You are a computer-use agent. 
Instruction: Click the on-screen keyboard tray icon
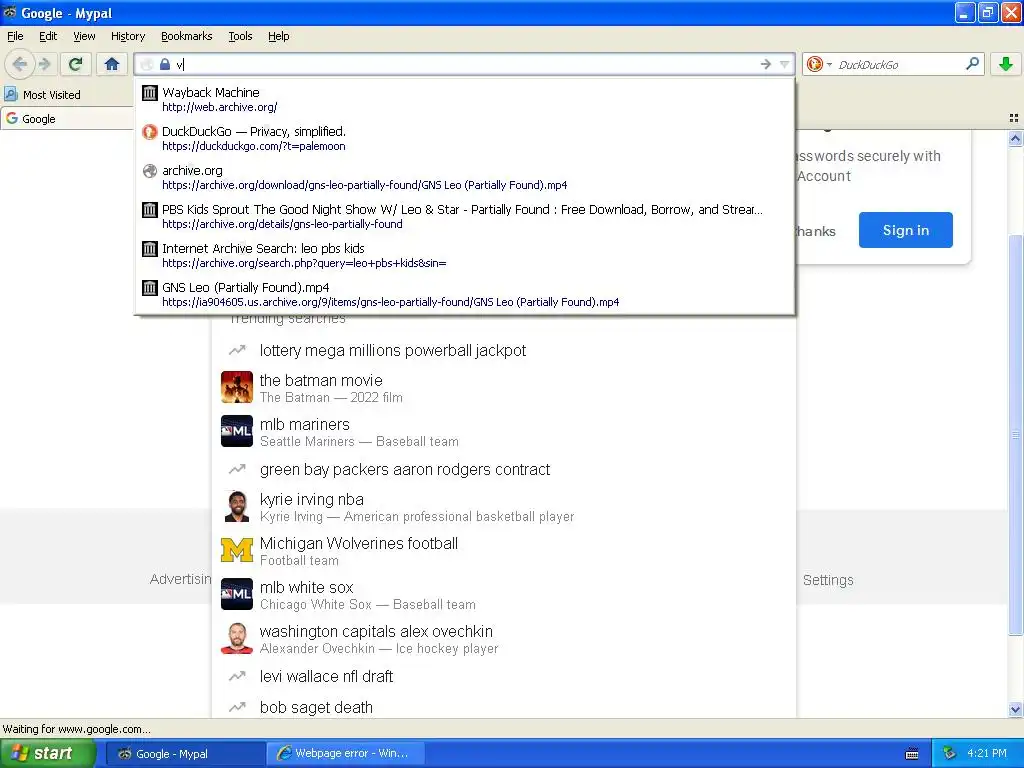coord(912,754)
